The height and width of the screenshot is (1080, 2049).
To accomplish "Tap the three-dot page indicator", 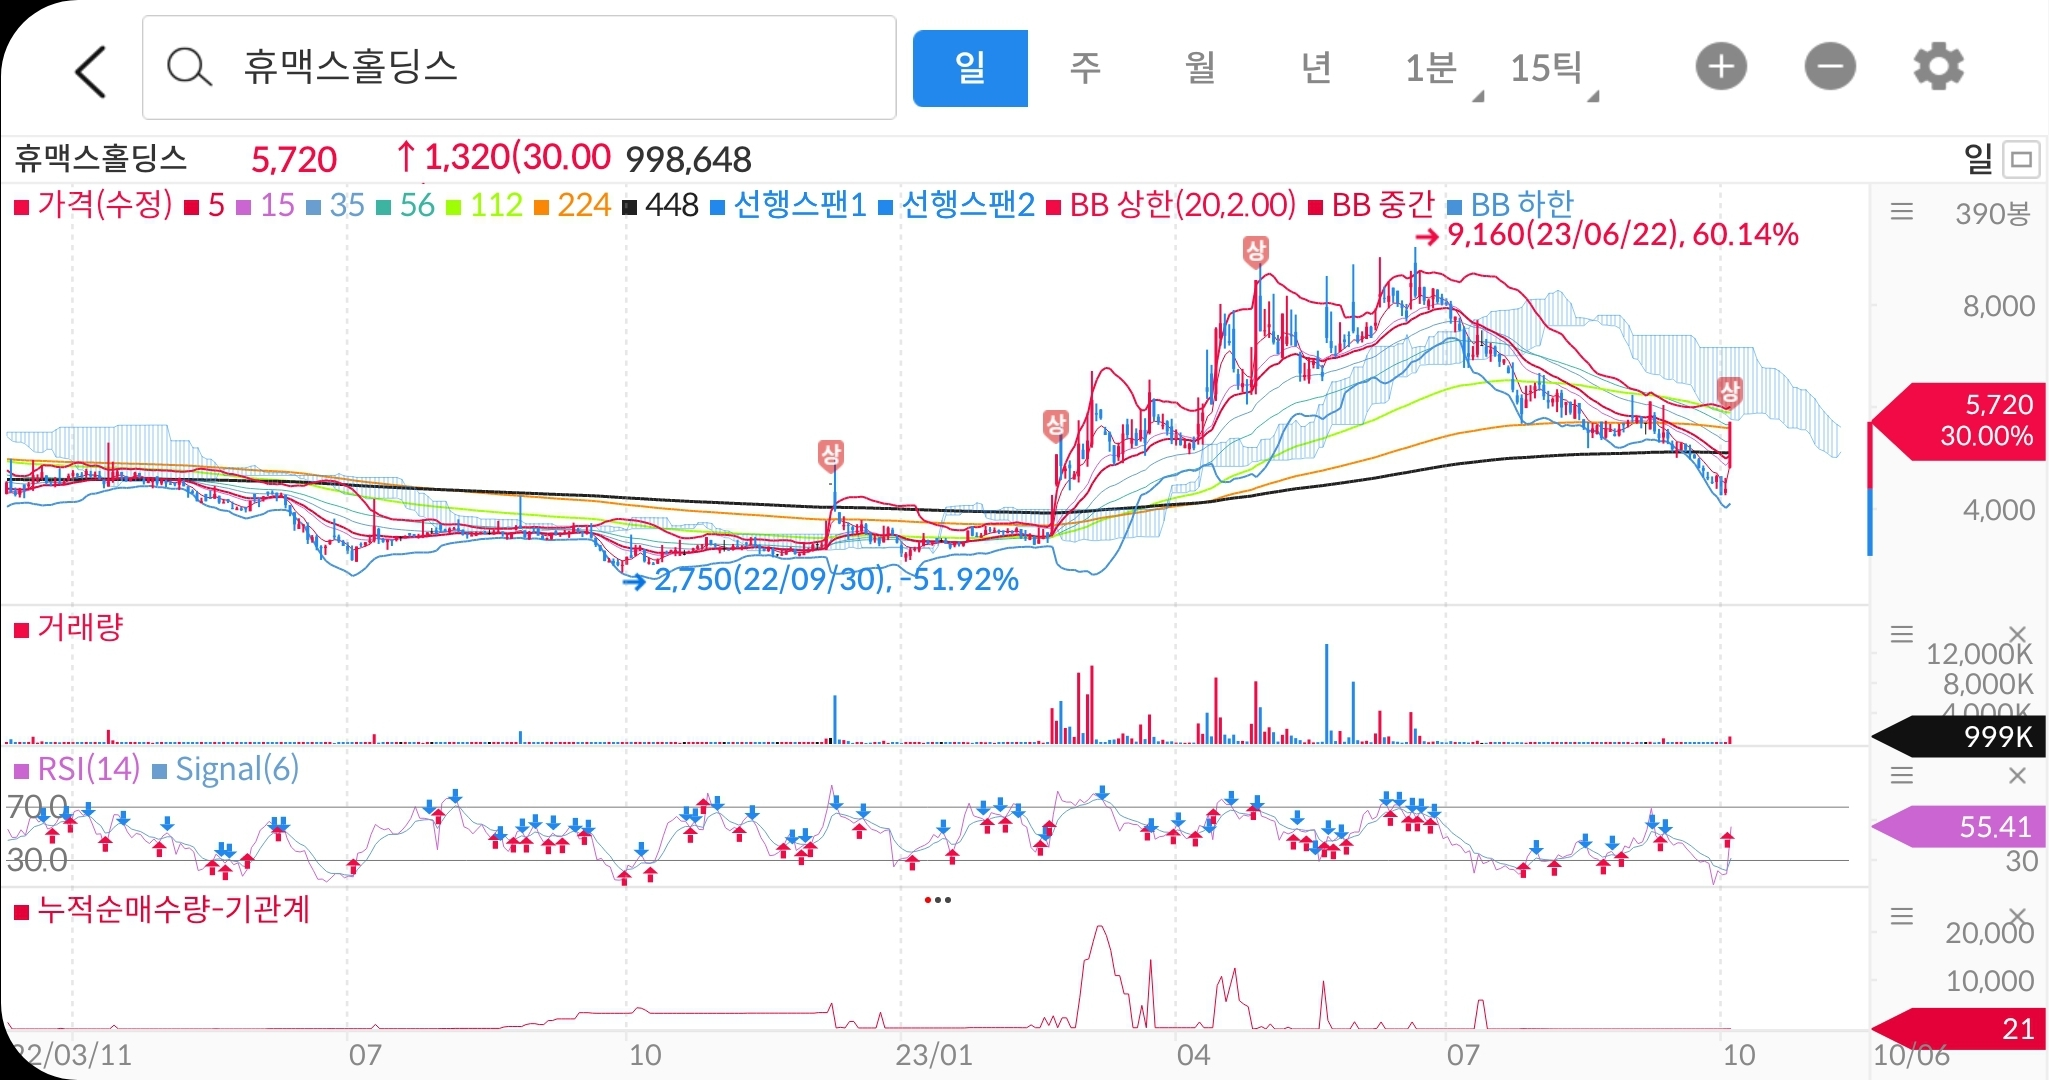I will point(938,900).
